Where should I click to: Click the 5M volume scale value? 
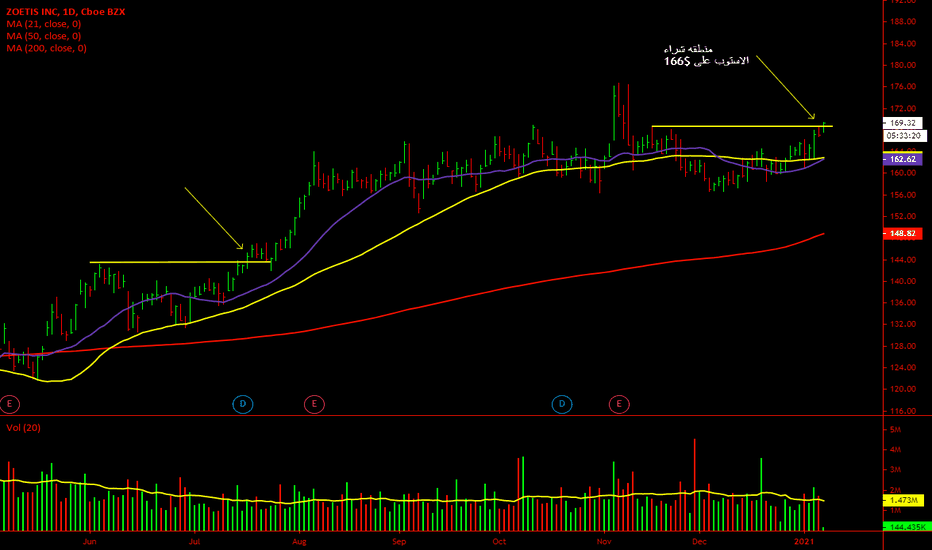point(895,429)
